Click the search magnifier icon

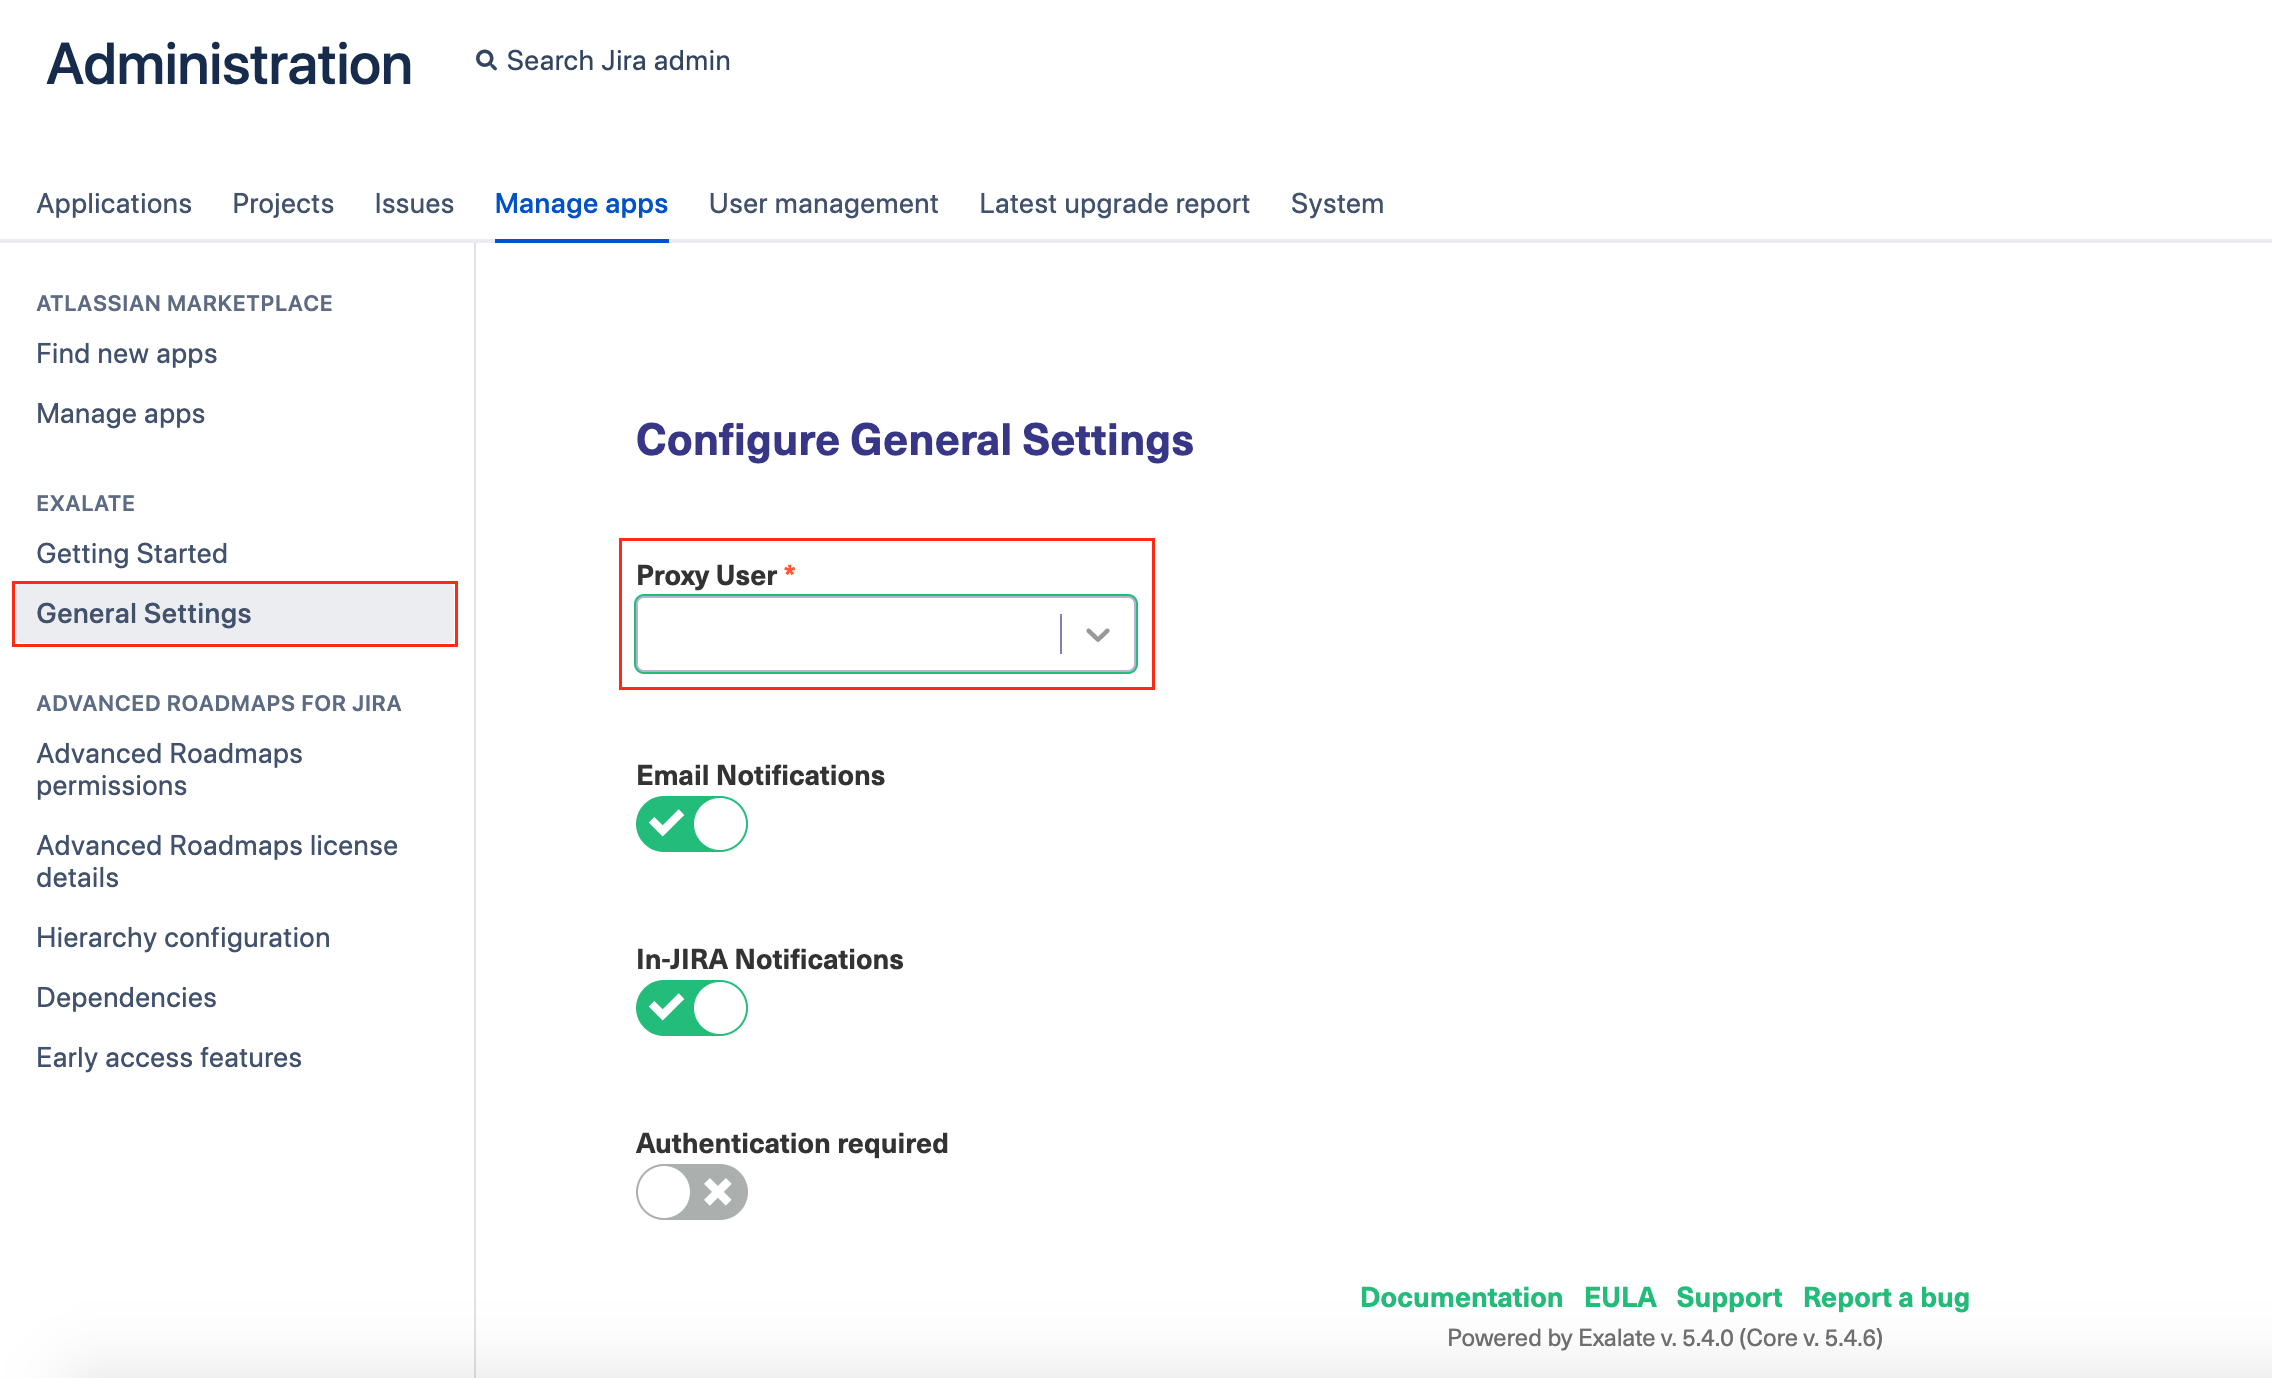click(486, 61)
